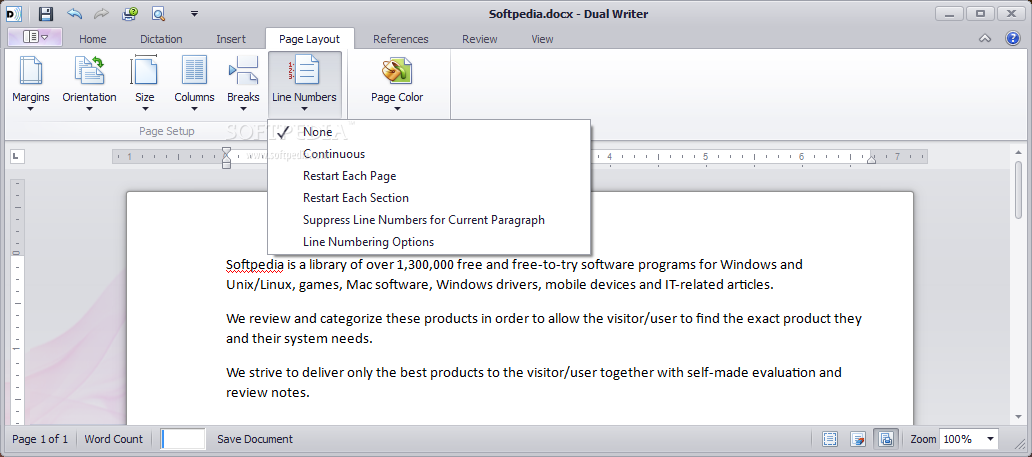Click Word Count in status bar
The width and height of the screenshot is (1032, 457).
click(113, 439)
